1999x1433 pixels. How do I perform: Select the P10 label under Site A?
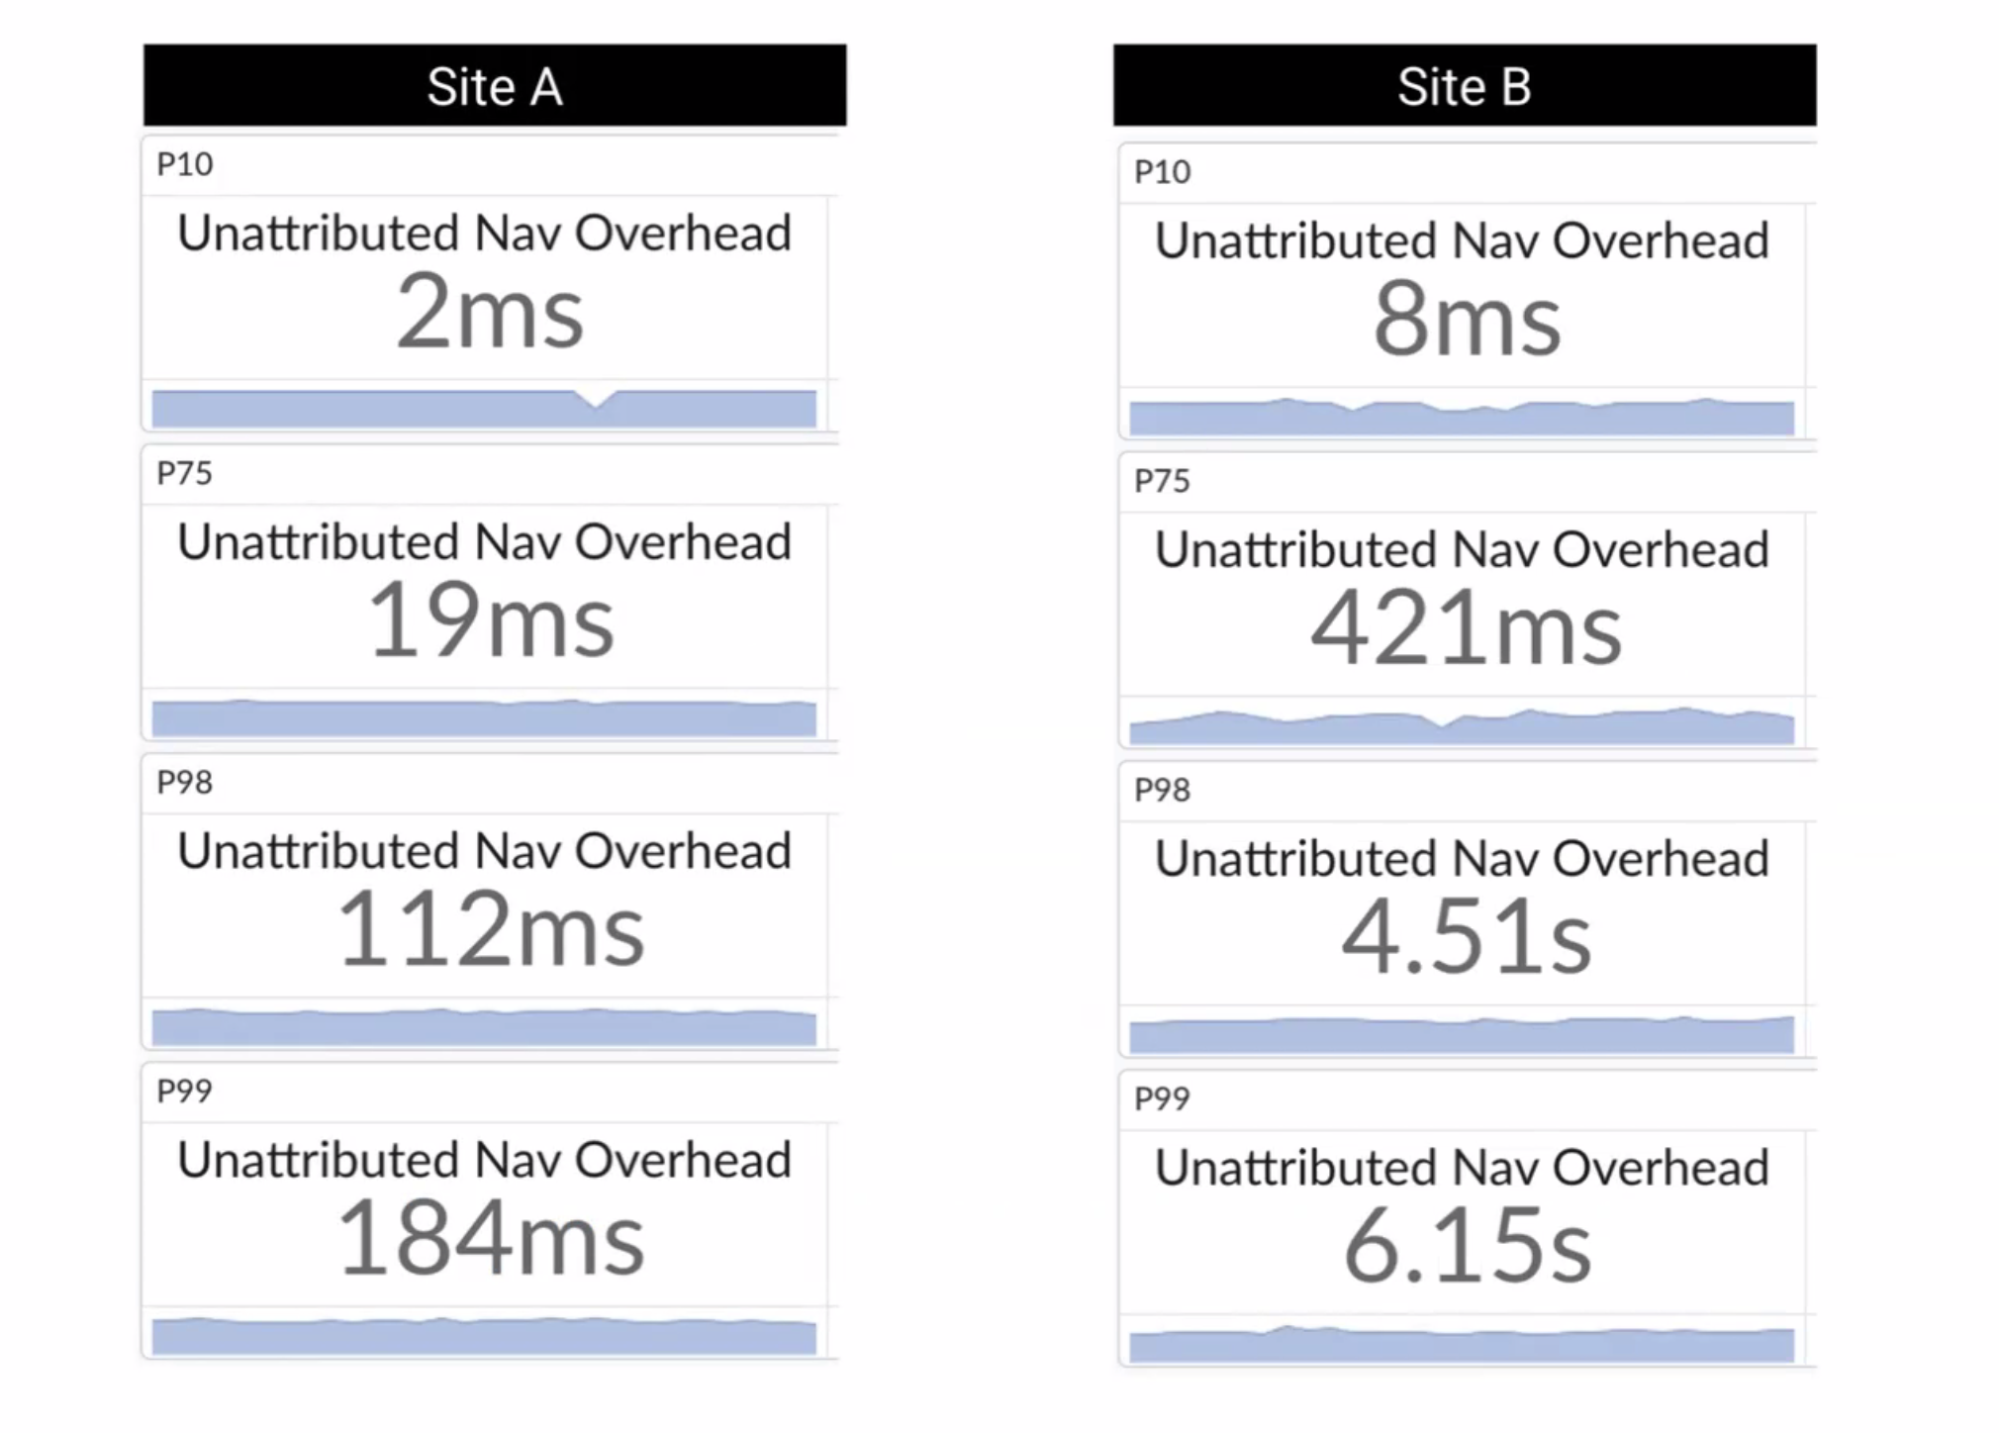[185, 164]
